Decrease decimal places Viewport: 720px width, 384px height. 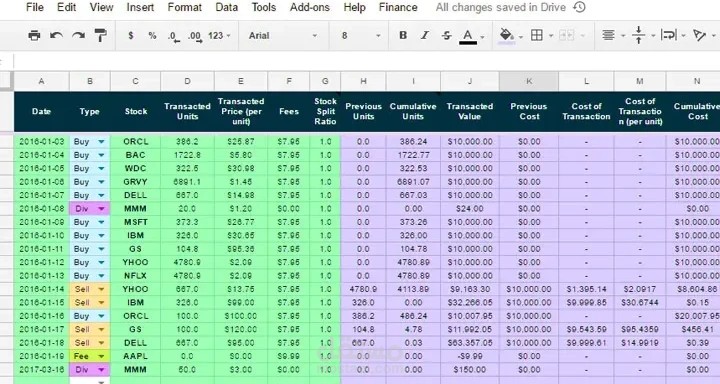pyautogui.click(x=174, y=36)
